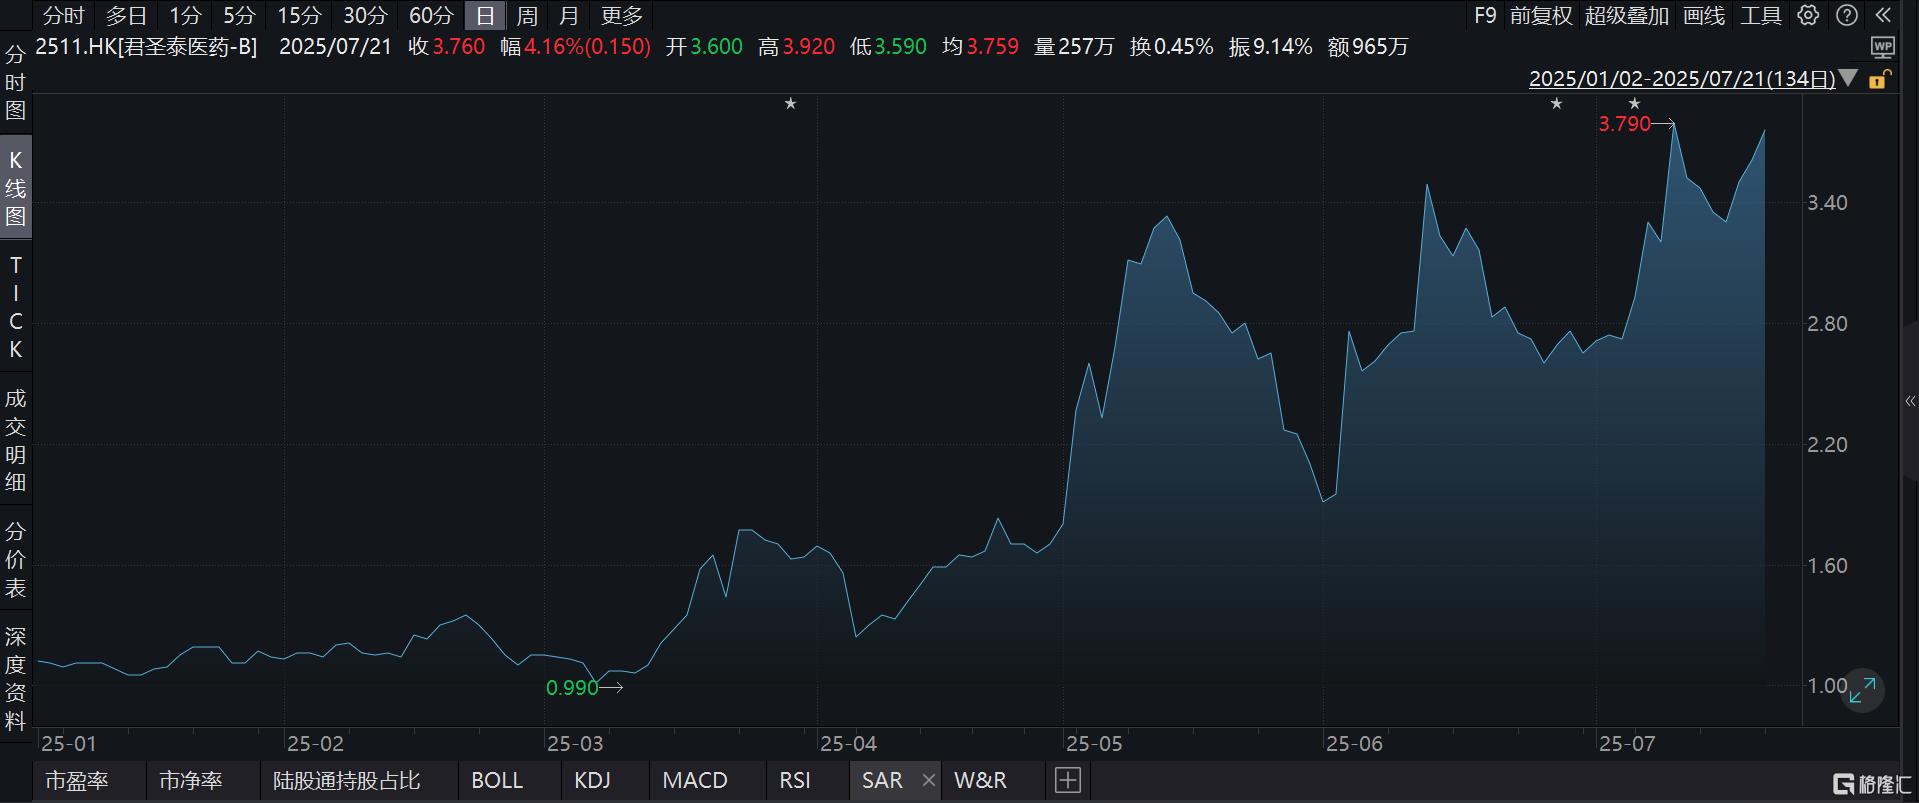Toggle the date range lock icon
Image resolution: width=1919 pixels, height=803 pixels.
(1879, 79)
